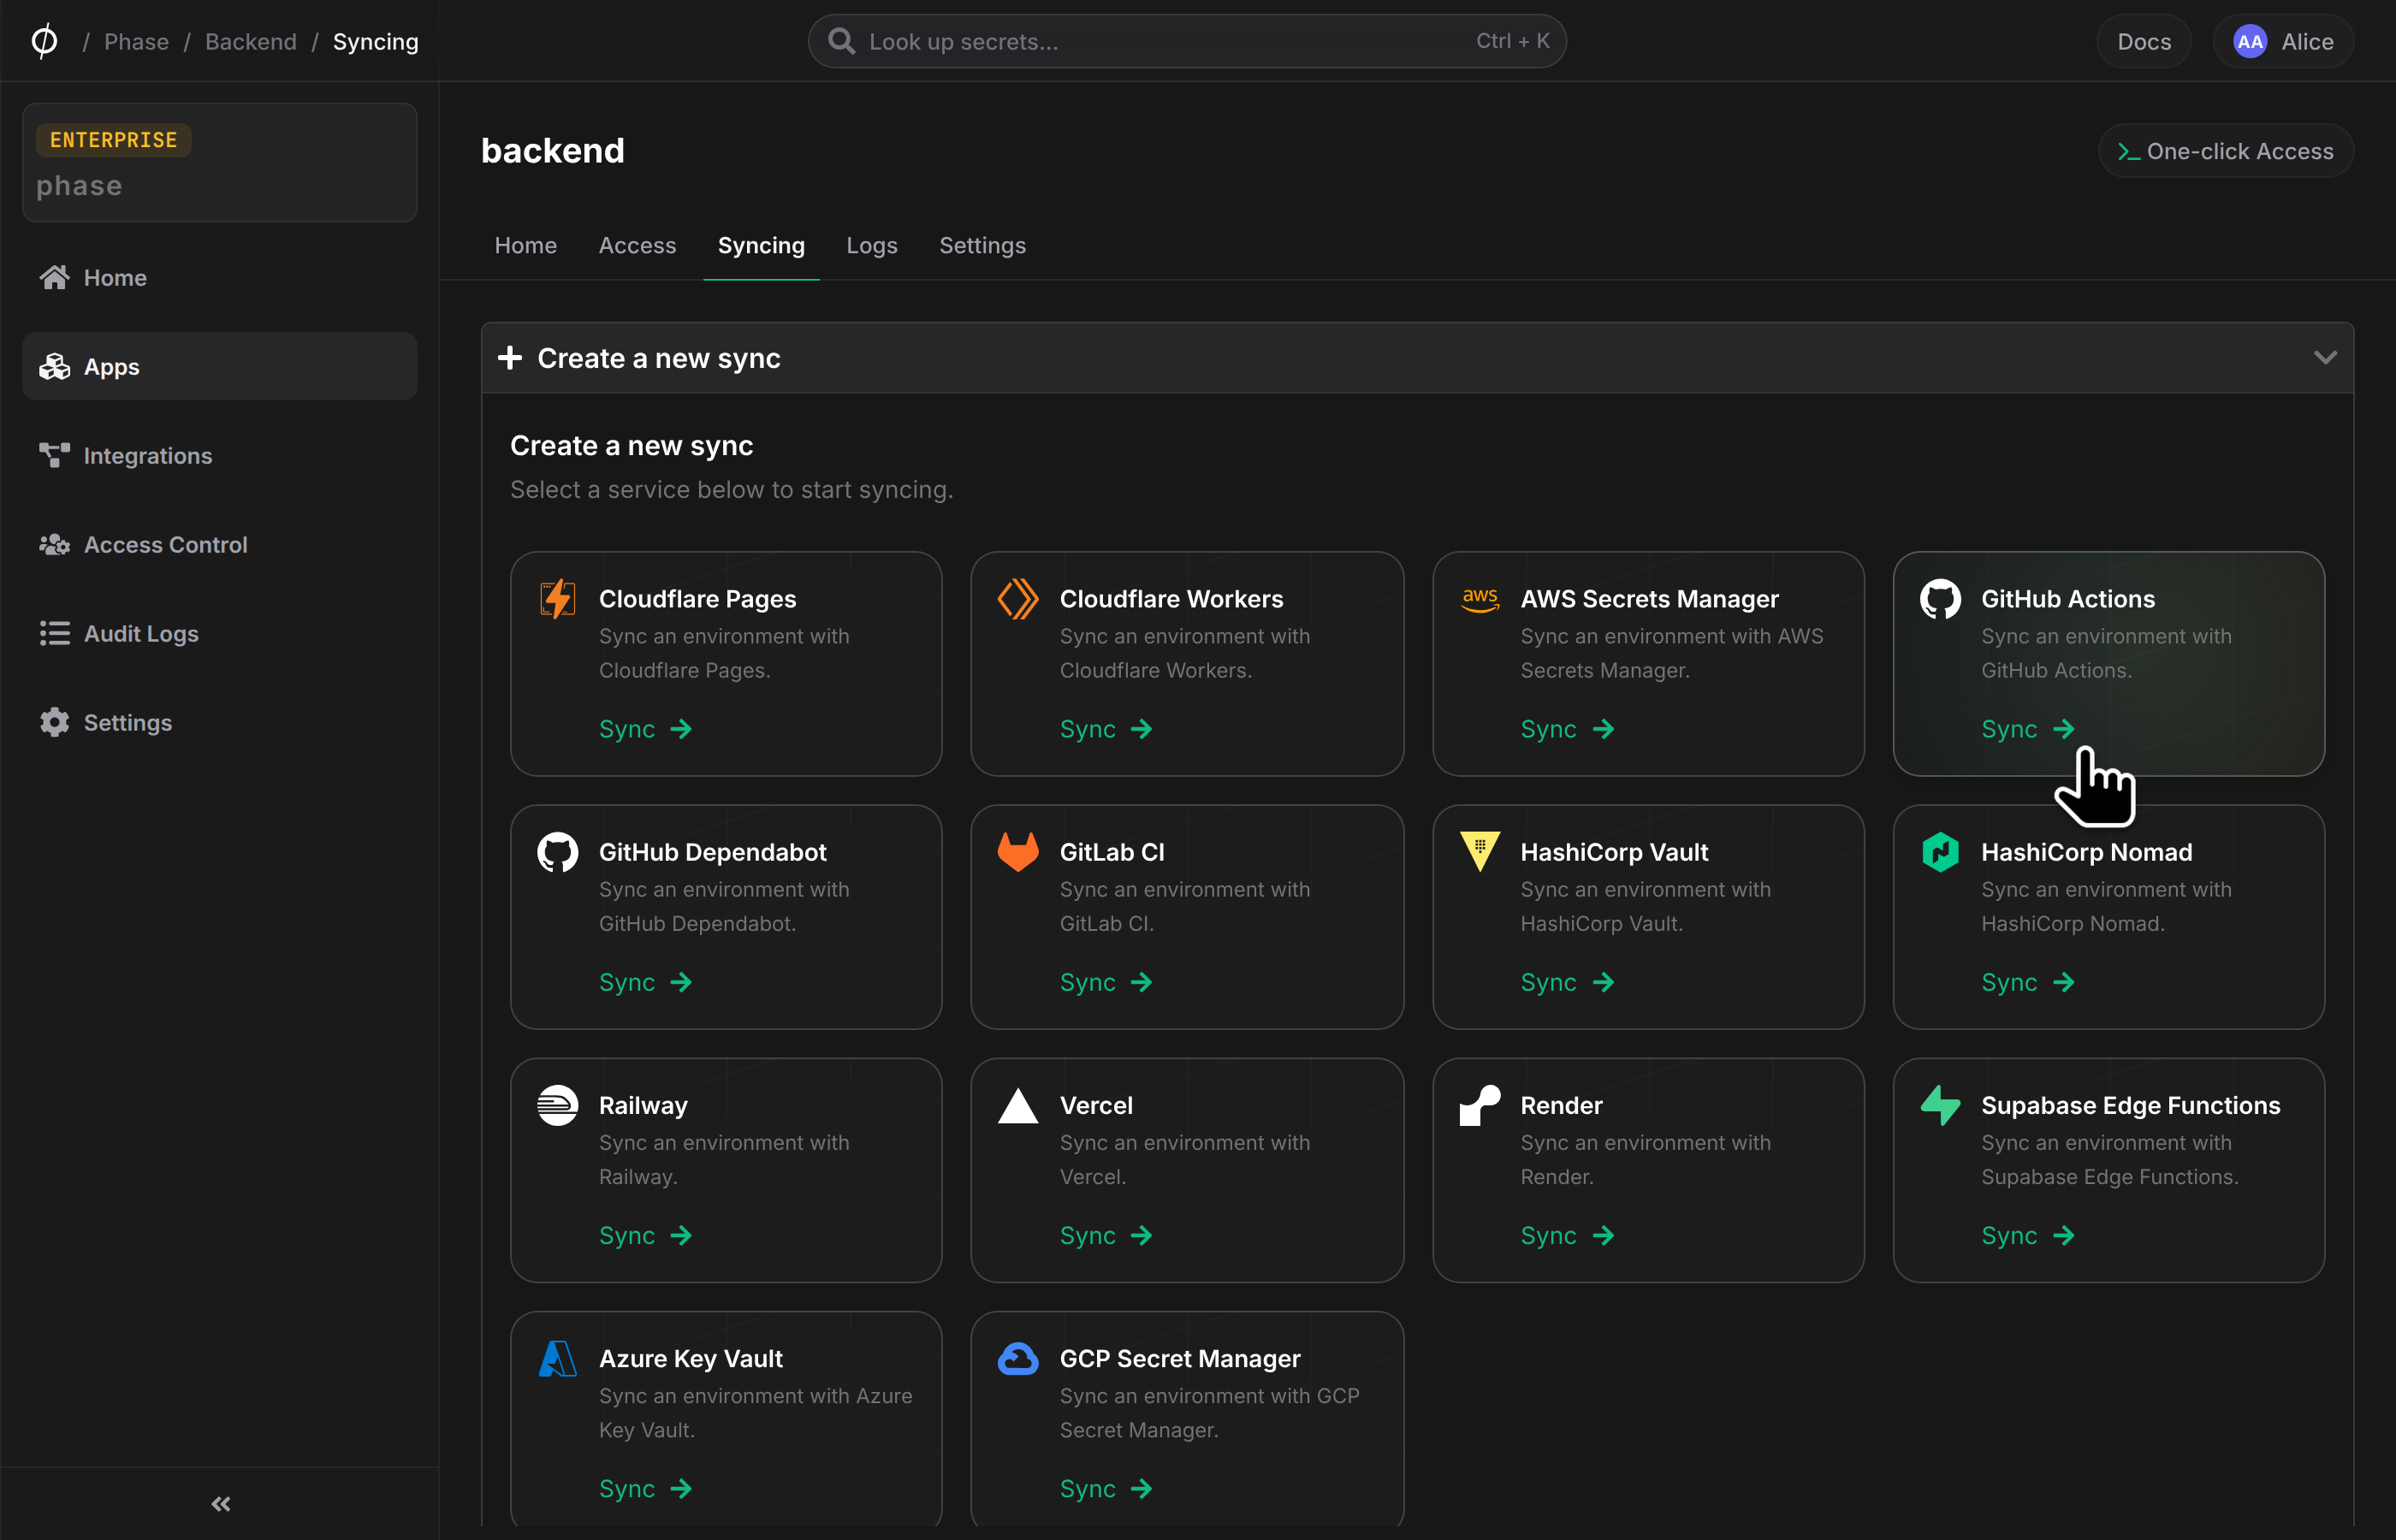Collapse the Create a new sync panel chevron
This screenshot has height=1540, width=2396.
pyautogui.click(x=2325, y=357)
